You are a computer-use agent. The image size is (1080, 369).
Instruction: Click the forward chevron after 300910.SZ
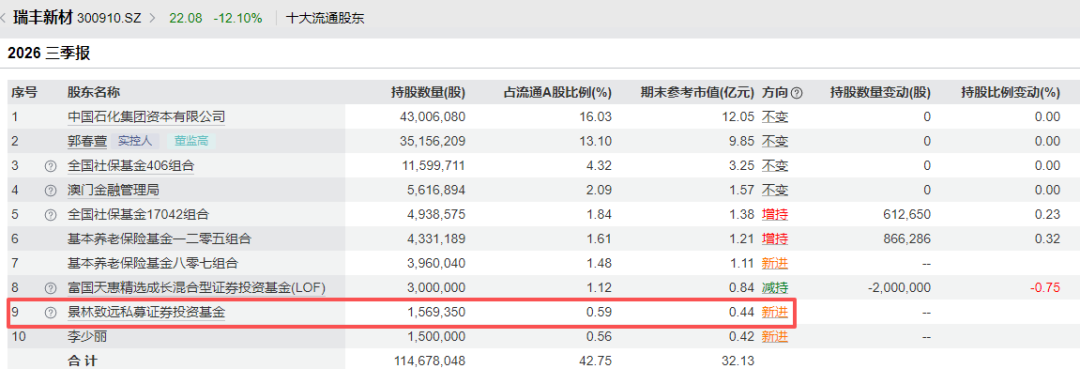[152, 19]
